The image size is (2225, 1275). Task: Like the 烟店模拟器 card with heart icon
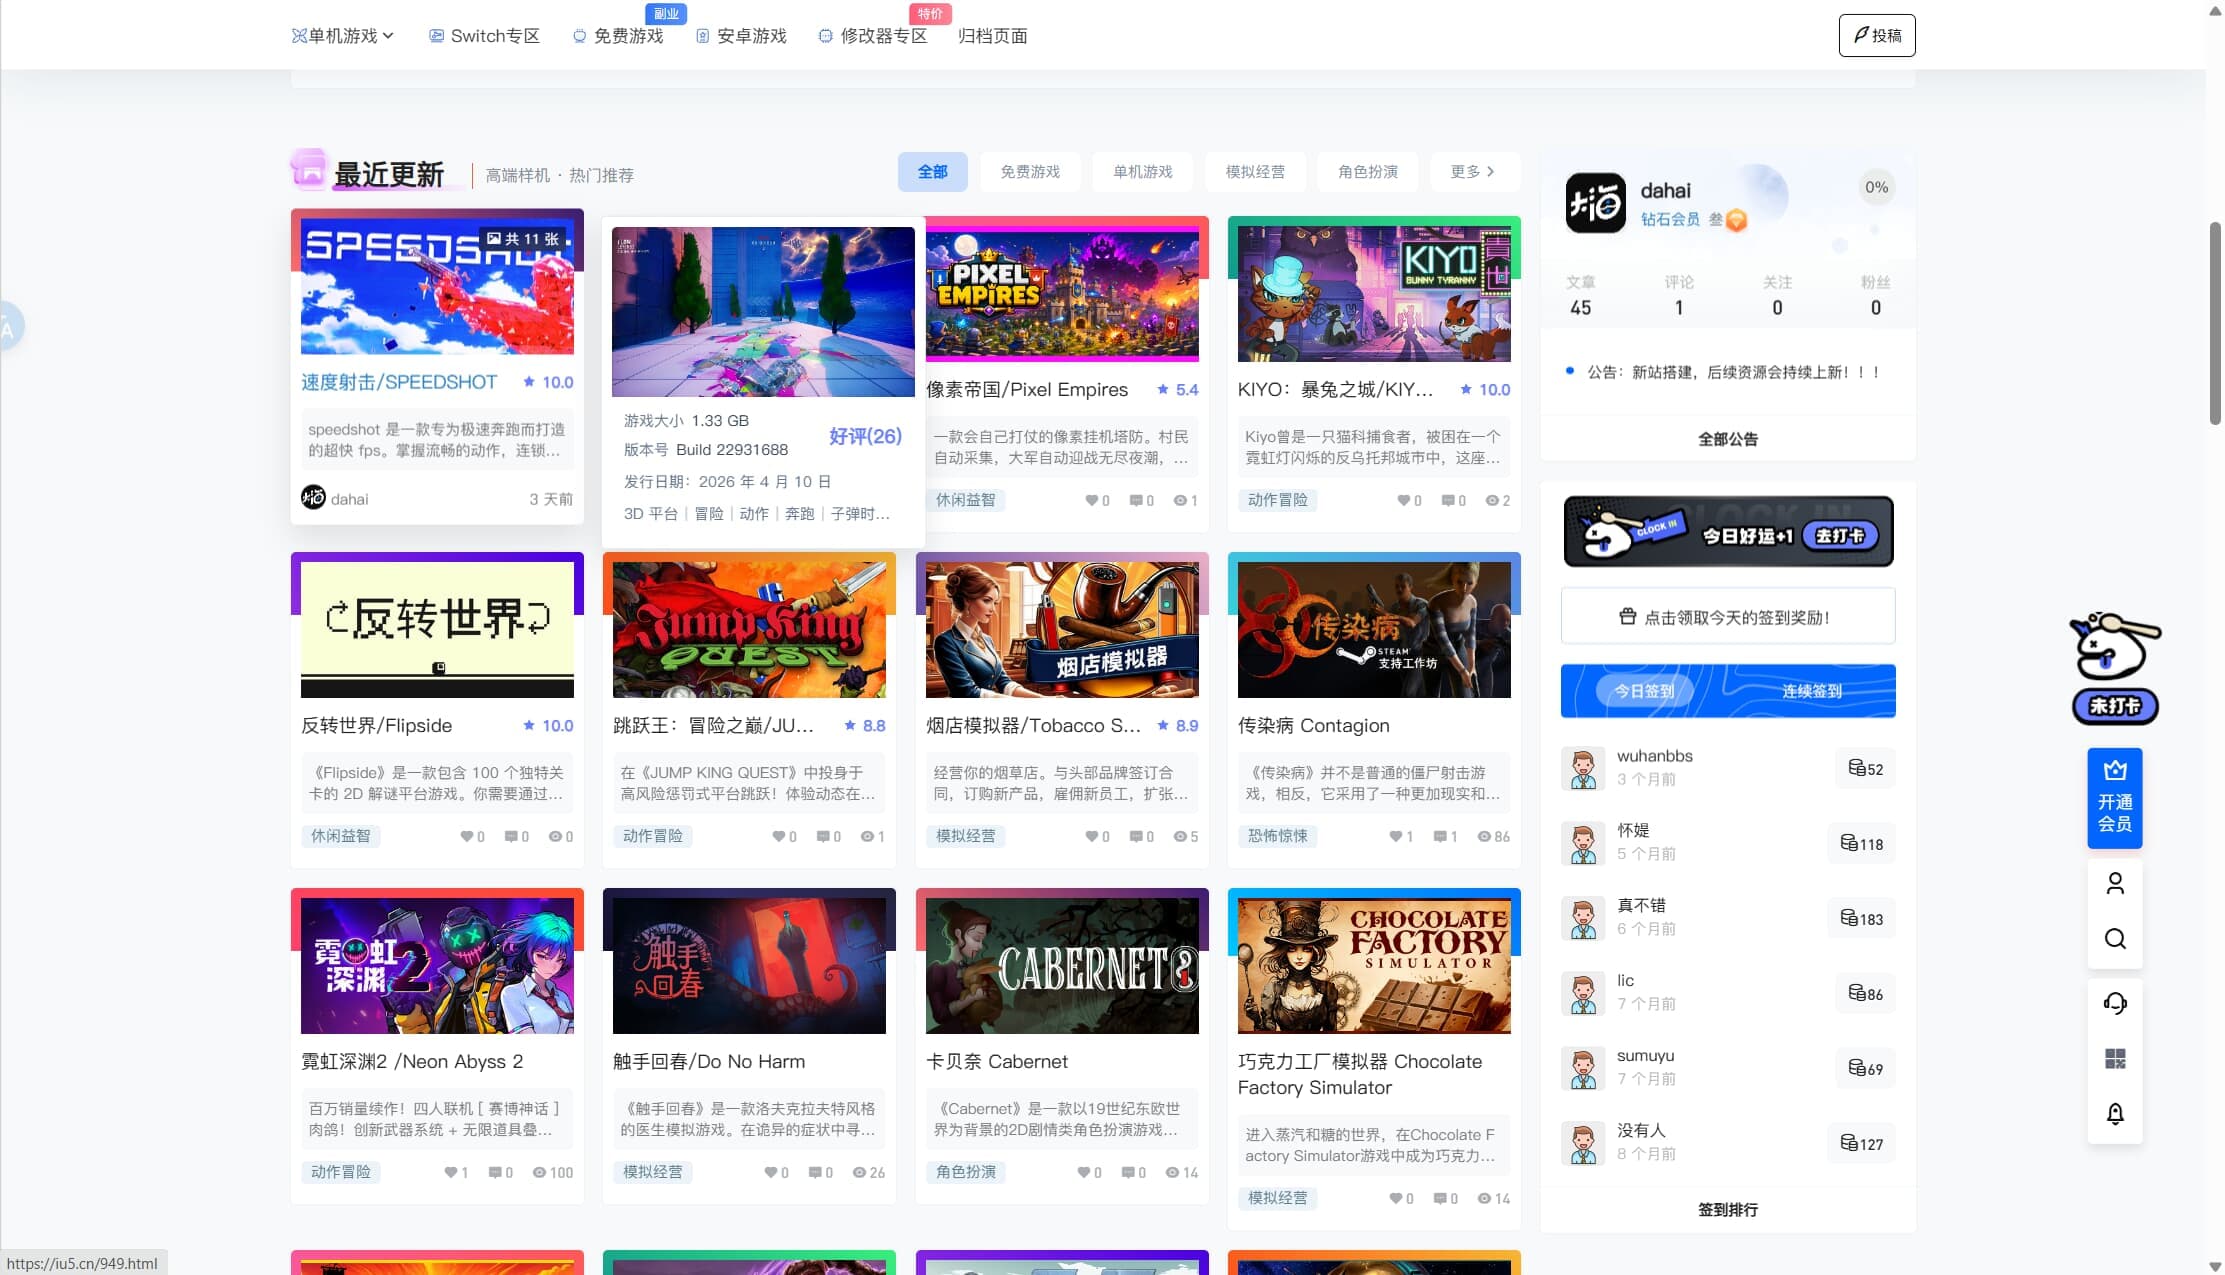1091,836
